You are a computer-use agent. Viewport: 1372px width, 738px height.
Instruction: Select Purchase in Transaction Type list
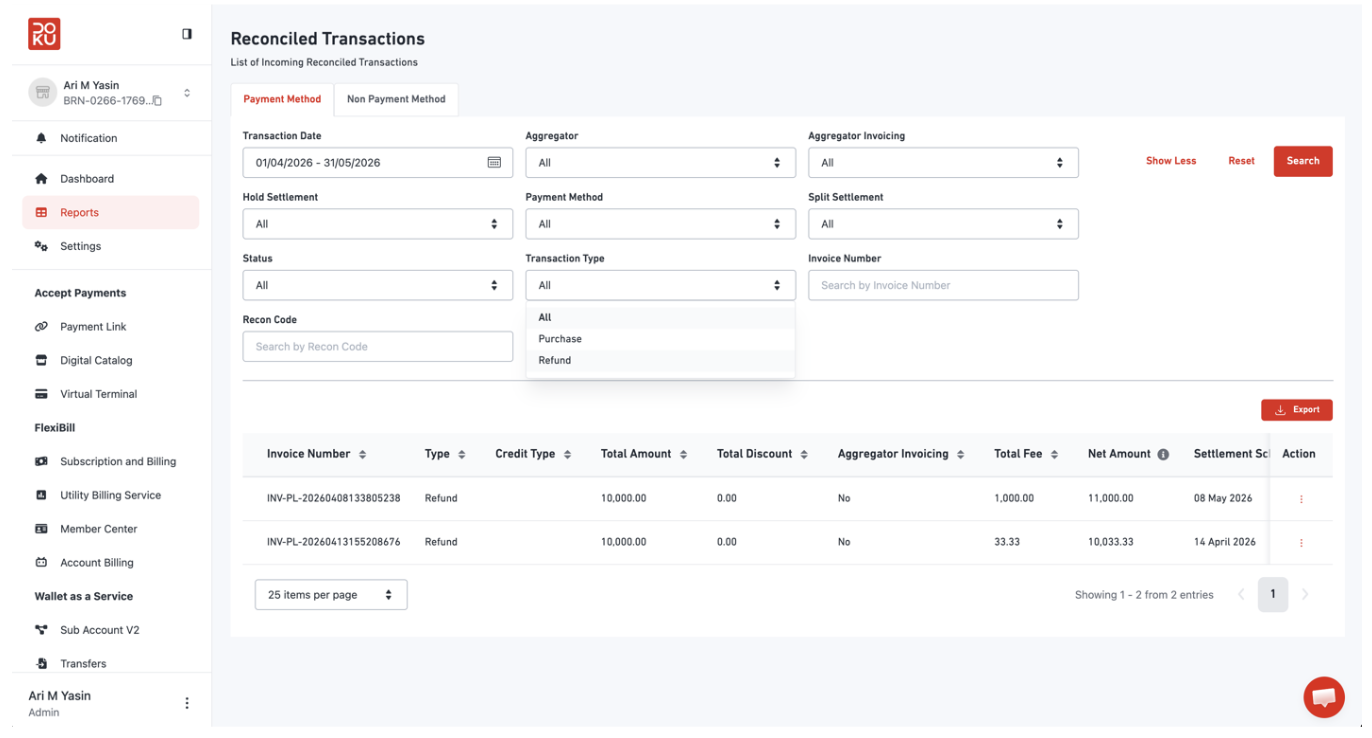[x=661, y=339]
